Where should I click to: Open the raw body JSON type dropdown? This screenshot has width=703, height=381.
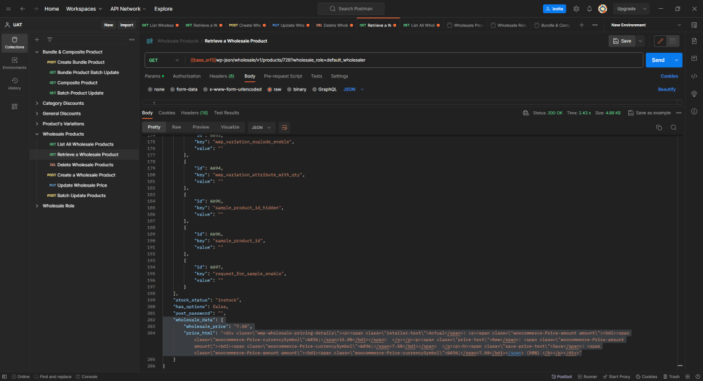354,90
